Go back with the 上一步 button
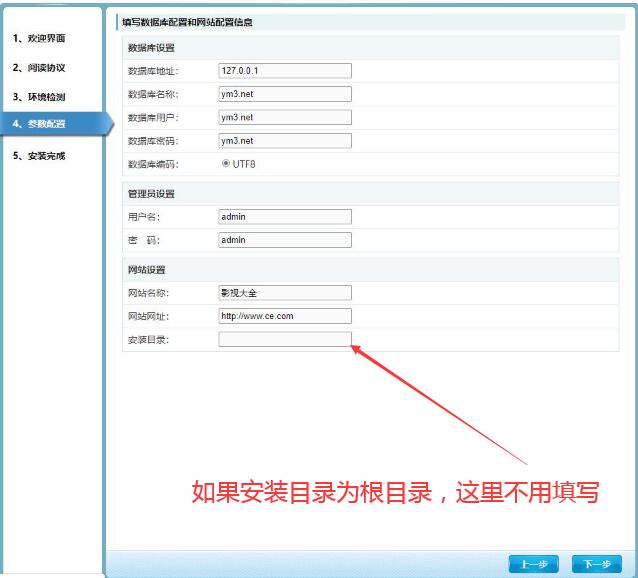638x578 pixels. (x=533, y=564)
